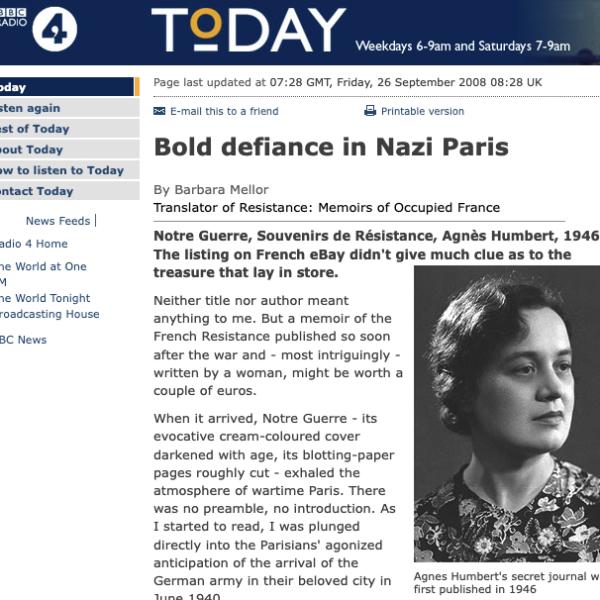Click the Bold defiance in Nazi Paris headline
The height and width of the screenshot is (600, 600).
[331, 147]
